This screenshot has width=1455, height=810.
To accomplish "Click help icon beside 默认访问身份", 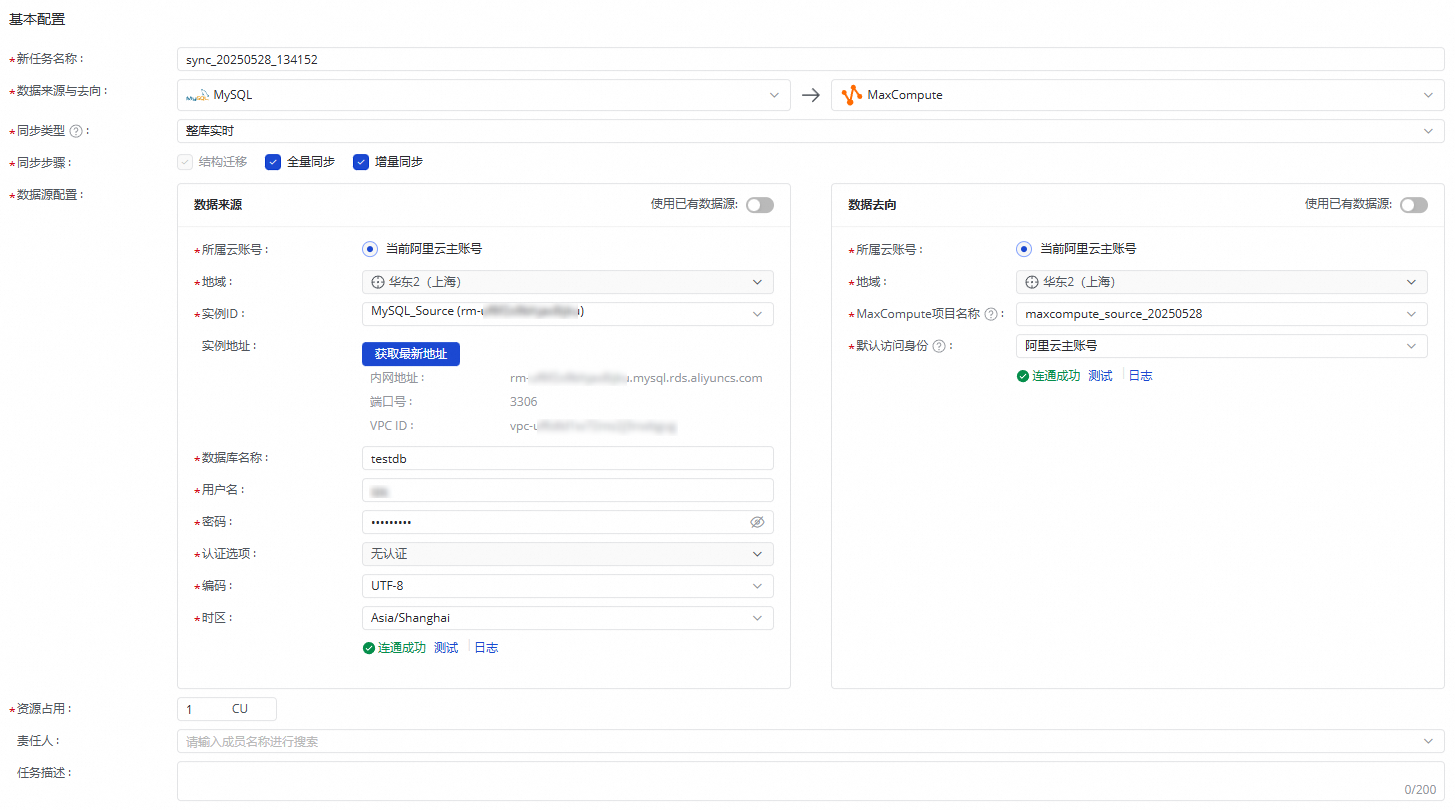I will click(939, 346).
